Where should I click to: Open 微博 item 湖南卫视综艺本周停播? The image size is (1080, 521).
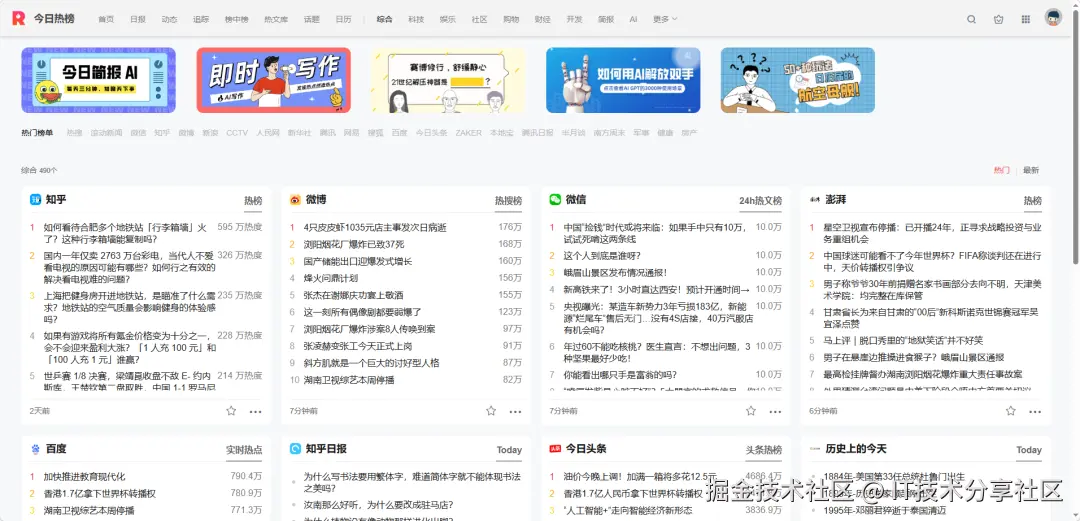[x=349, y=380]
